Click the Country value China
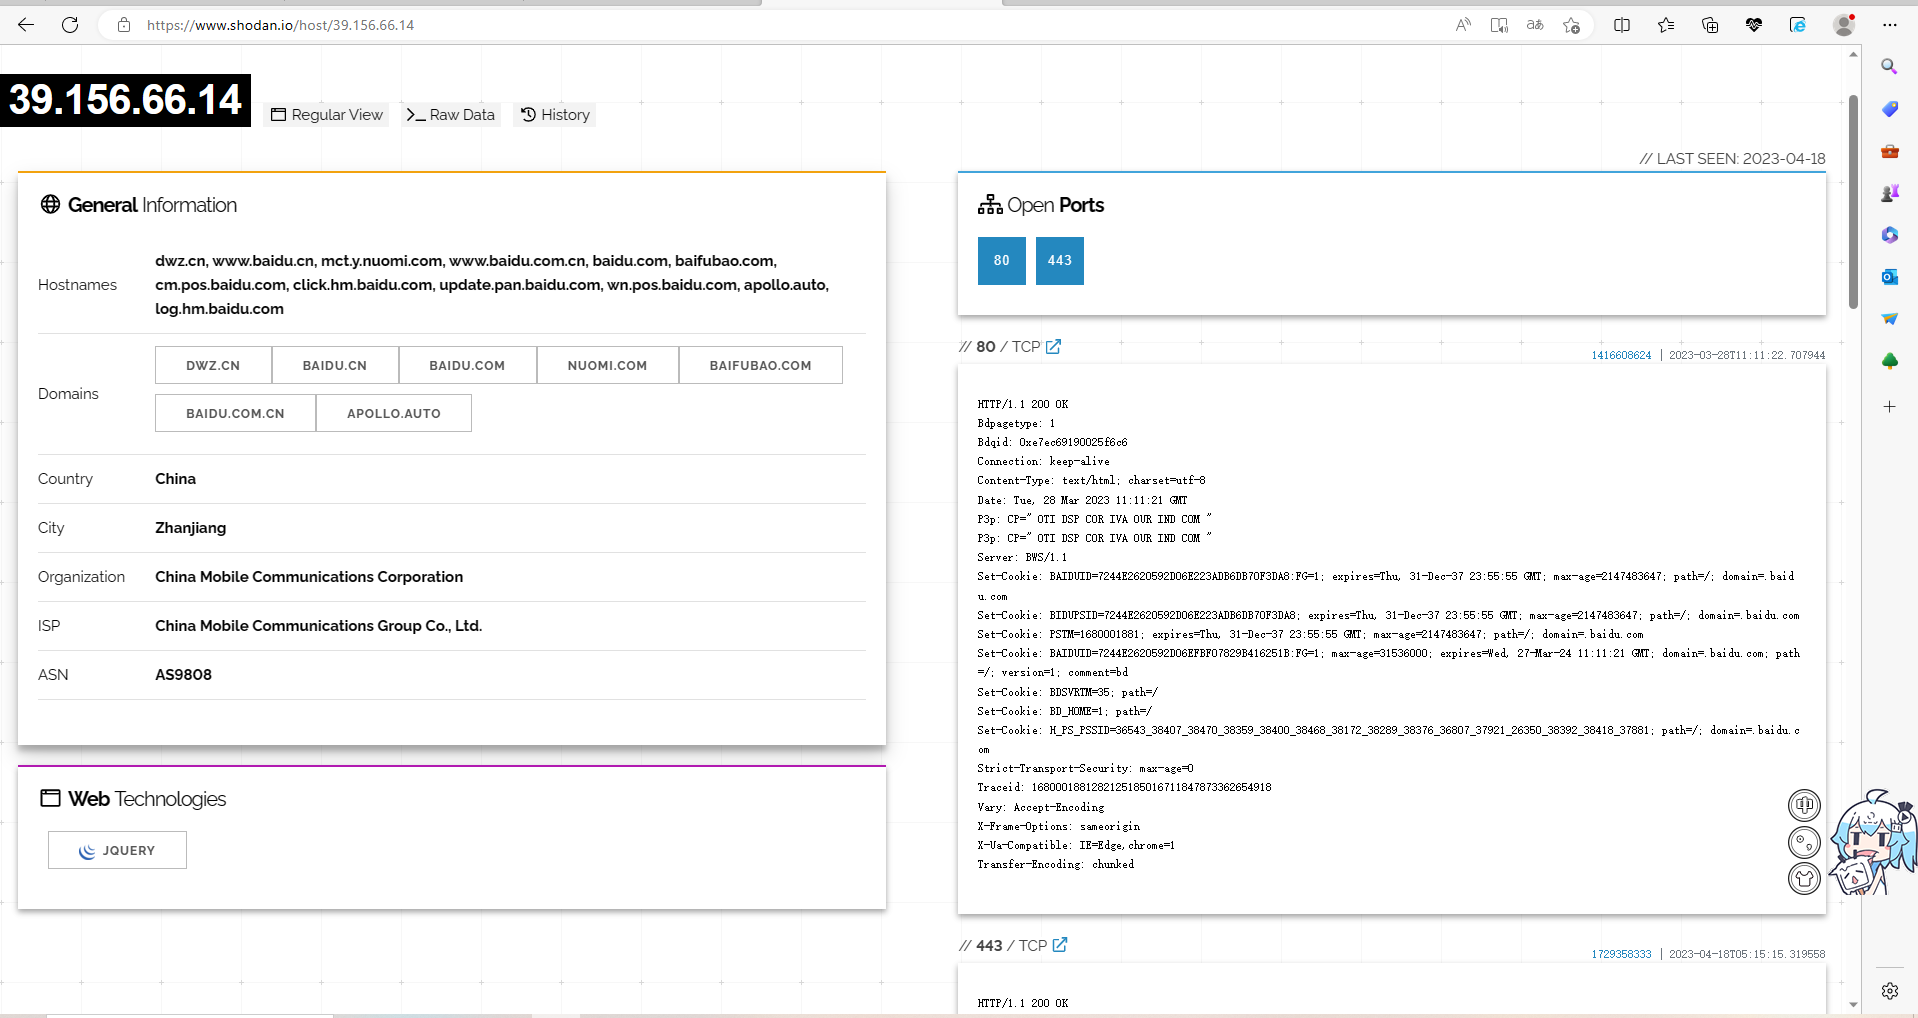The width and height of the screenshot is (1918, 1018). click(175, 479)
